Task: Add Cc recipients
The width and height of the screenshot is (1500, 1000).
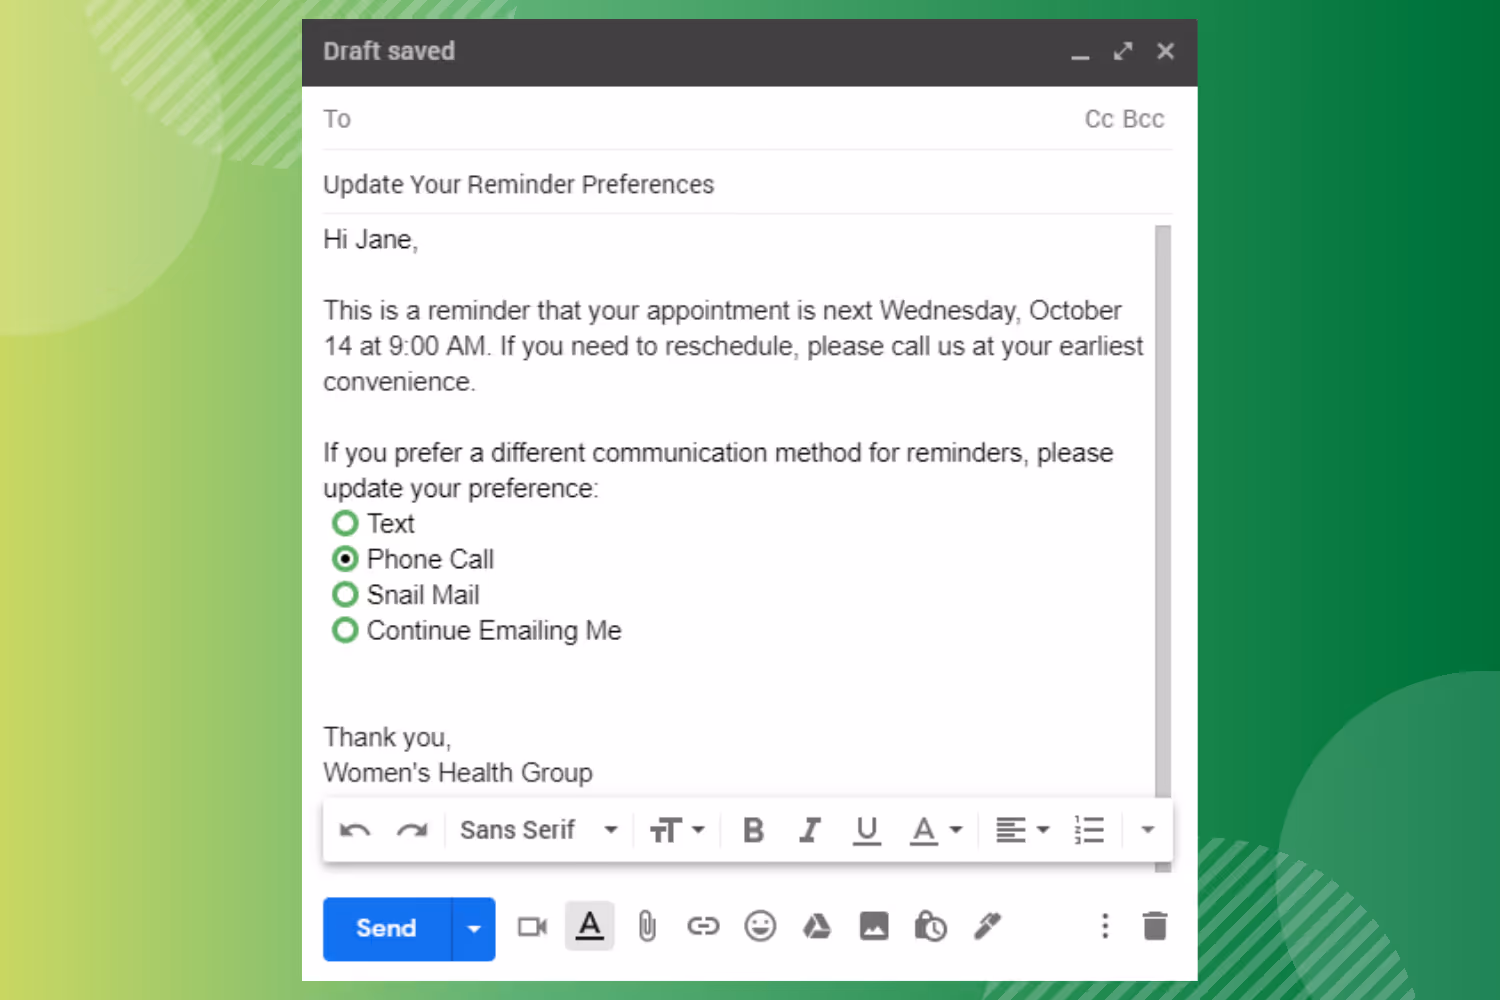Action: (x=1097, y=118)
